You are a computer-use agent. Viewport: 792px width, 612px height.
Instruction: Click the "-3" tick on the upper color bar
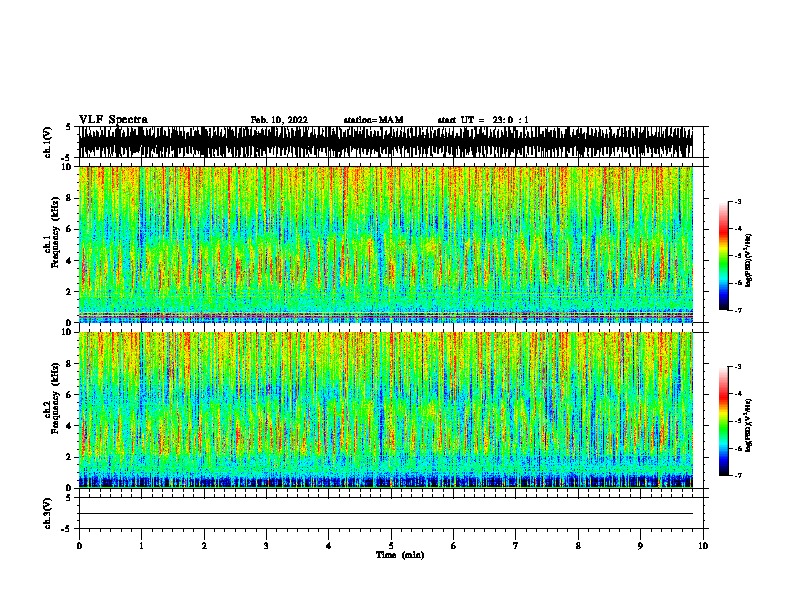tap(737, 201)
